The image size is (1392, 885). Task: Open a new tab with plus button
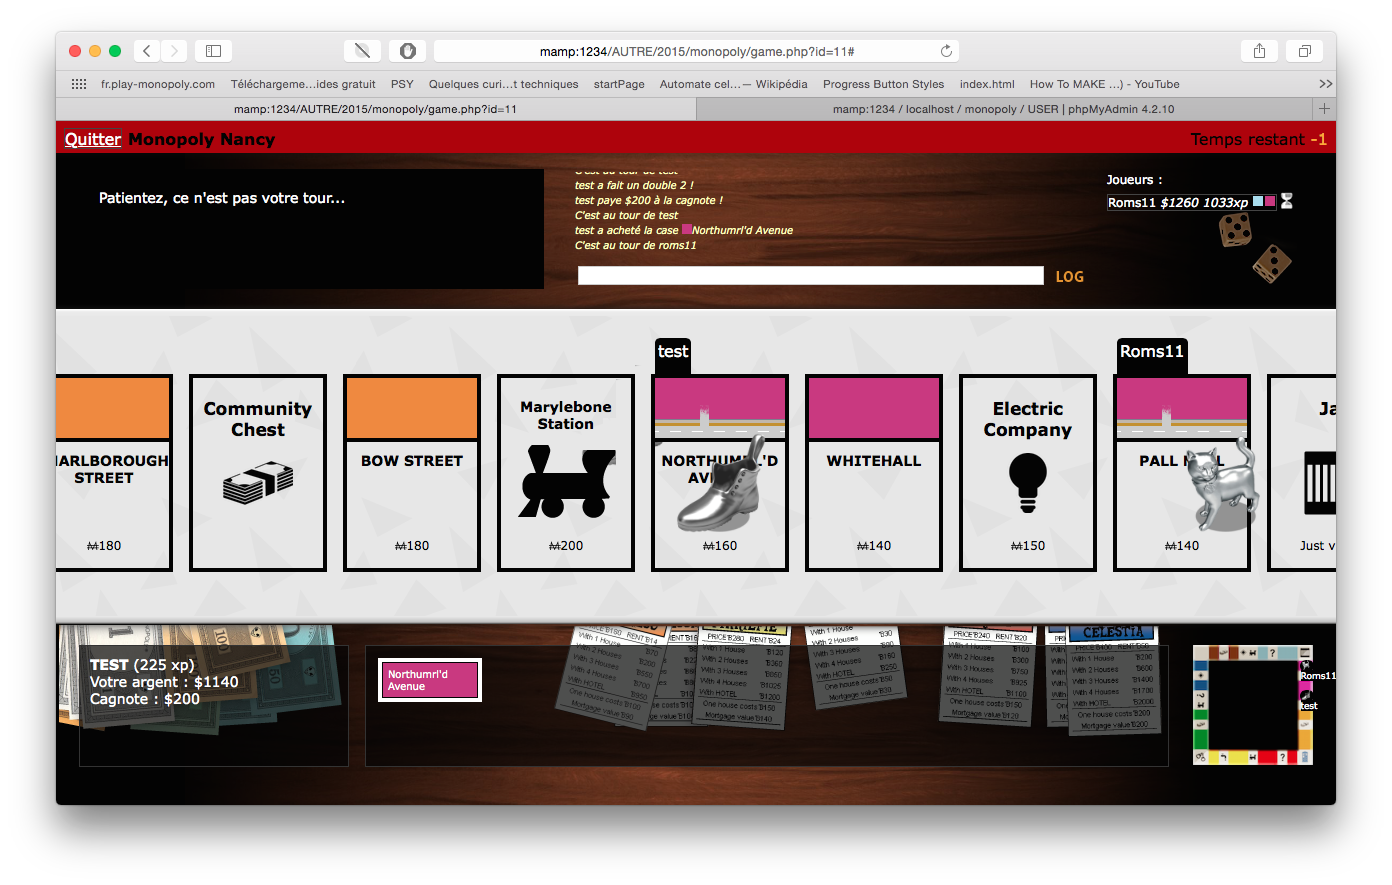[x=1324, y=109]
